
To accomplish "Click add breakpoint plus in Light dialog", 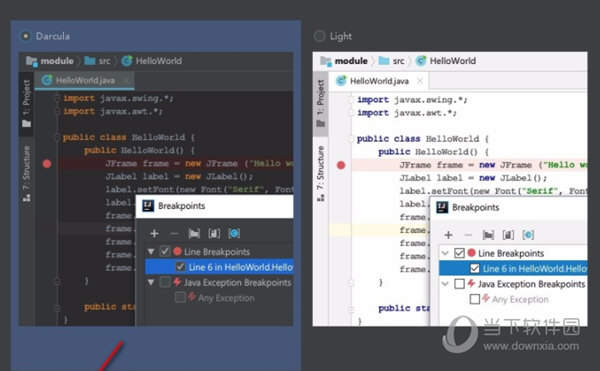I will pyautogui.click(x=448, y=235).
